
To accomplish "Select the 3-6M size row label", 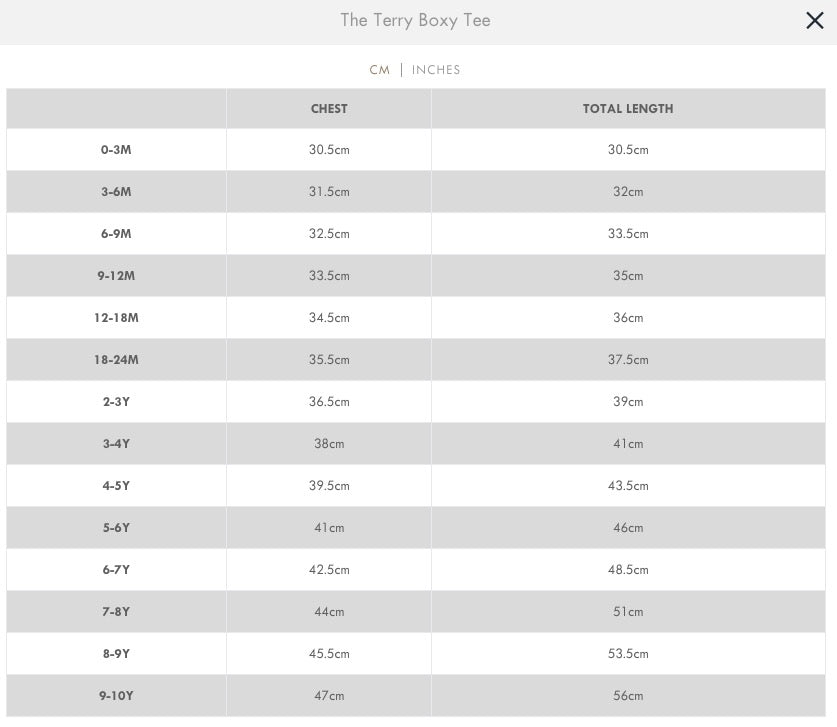I will [x=116, y=192].
